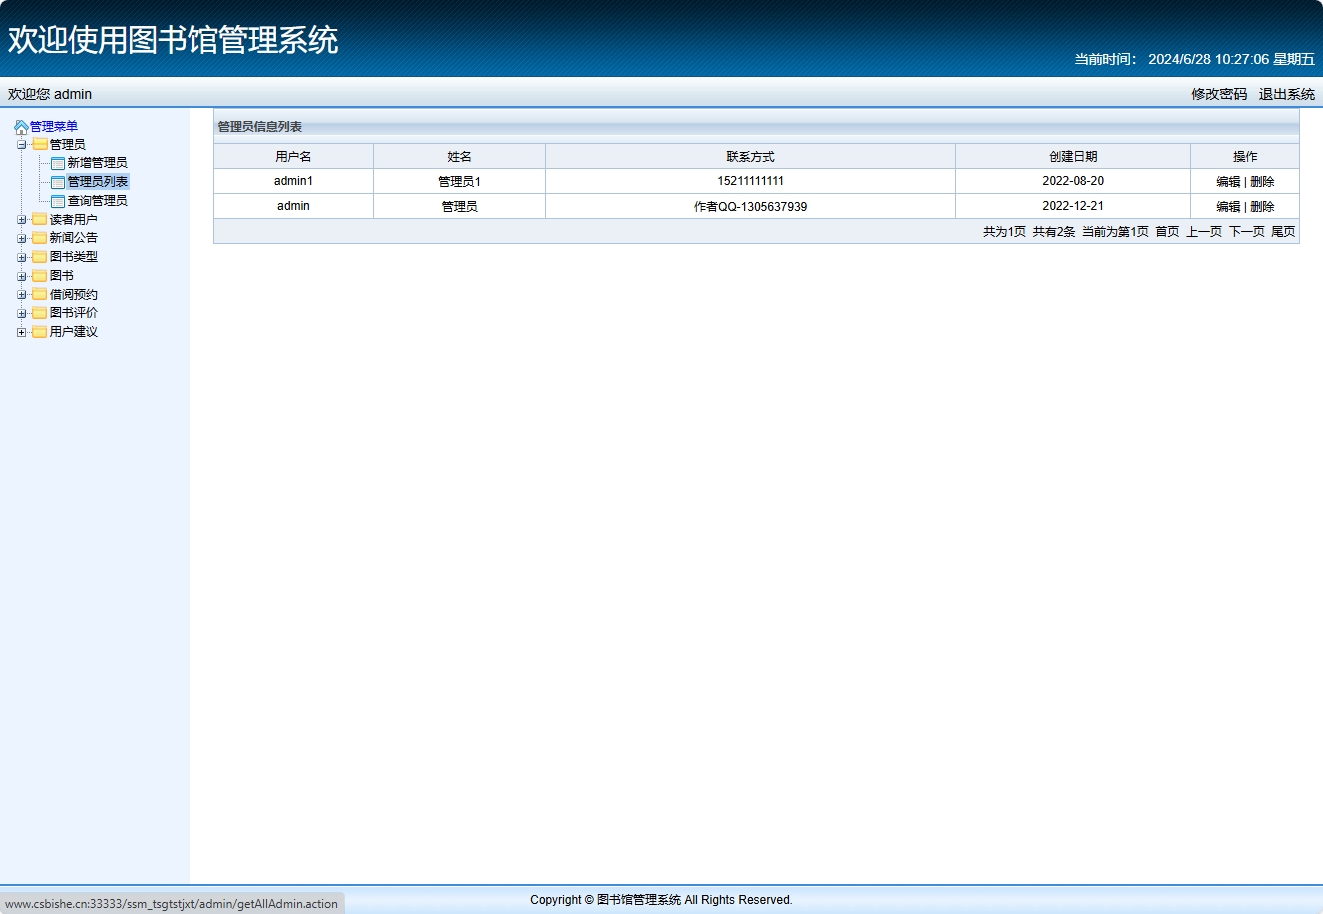Click the home icon beside 管理菜单
1323x914 pixels.
(x=21, y=127)
